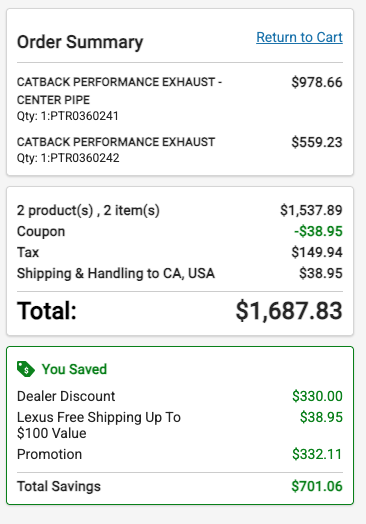Click Shipping & Handling to CA, USA row
Screen dimensions: 366x524
pyautogui.click(x=180, y=273)
